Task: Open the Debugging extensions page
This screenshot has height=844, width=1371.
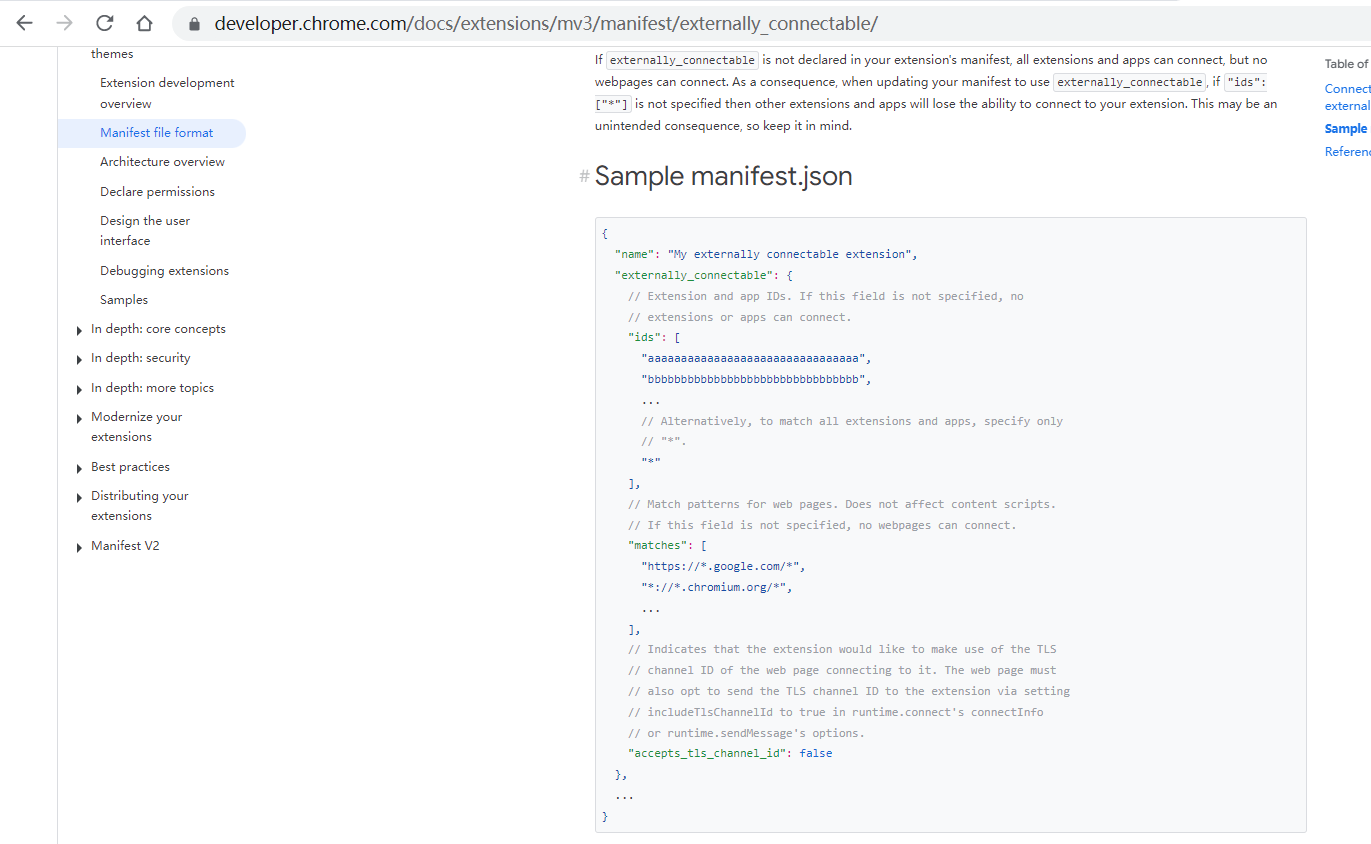Action: (164, 270)
